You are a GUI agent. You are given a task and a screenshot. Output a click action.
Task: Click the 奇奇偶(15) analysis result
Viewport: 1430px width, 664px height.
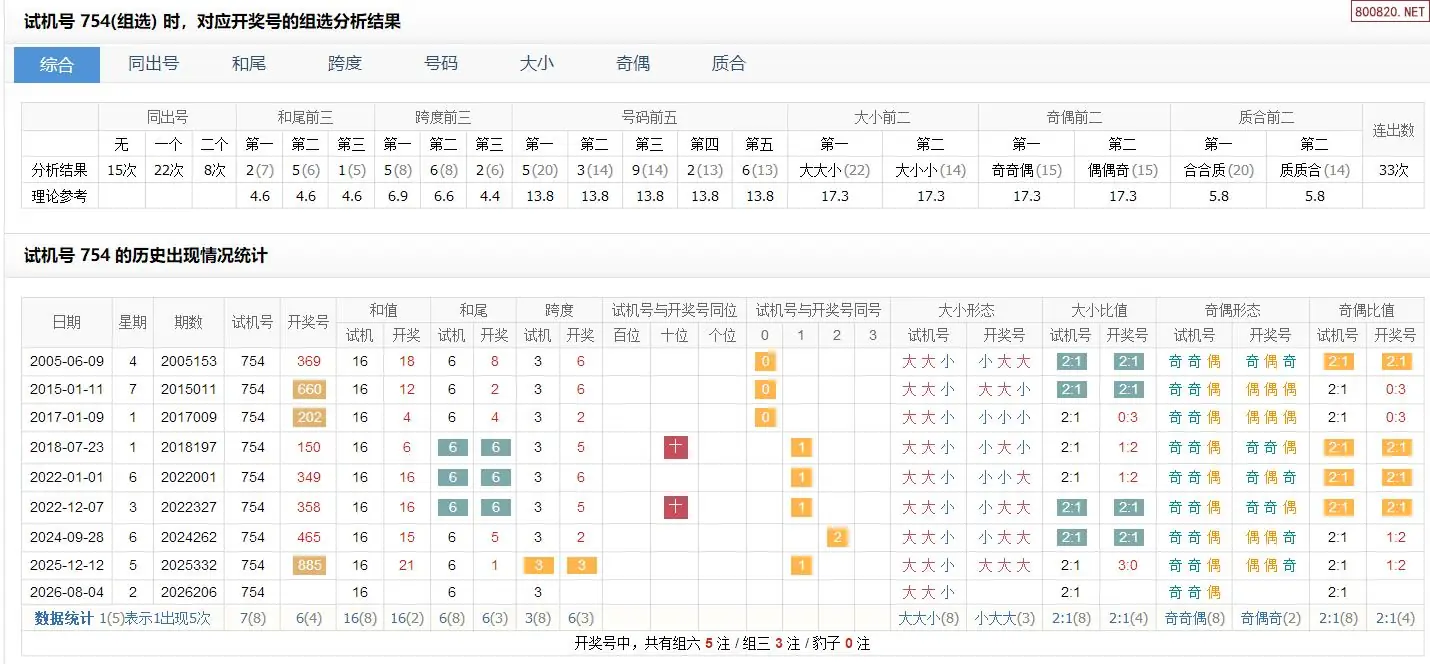coord(1026,171)
